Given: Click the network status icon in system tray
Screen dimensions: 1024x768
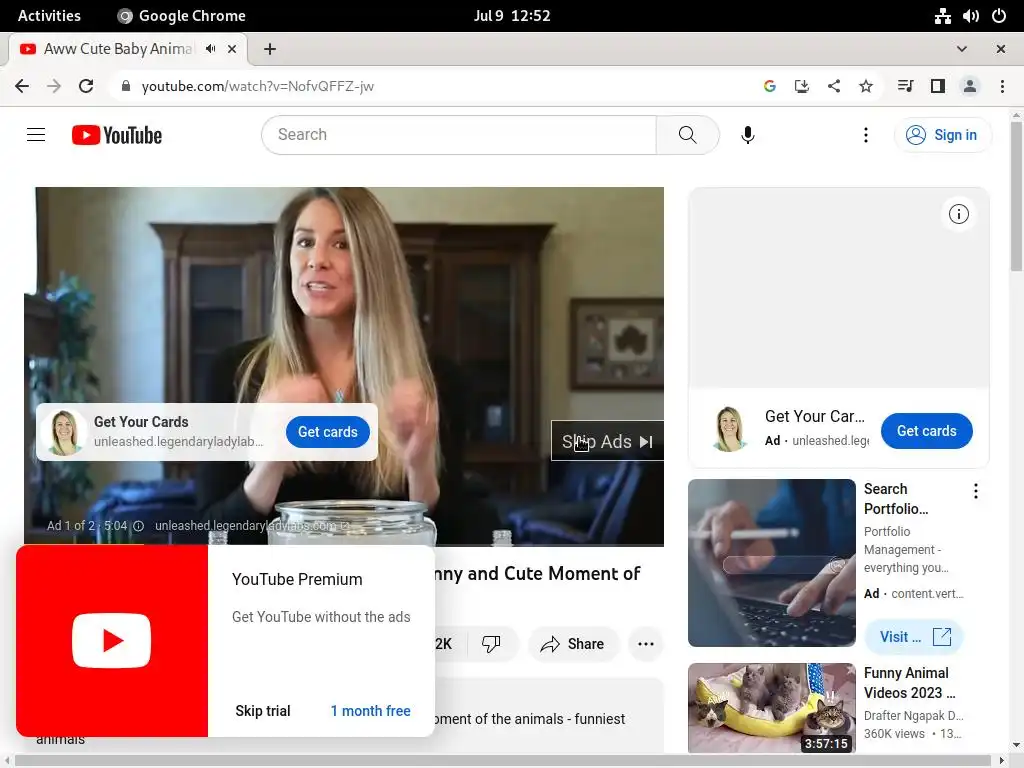Looking at the screenshot, I should click(942, 16).
